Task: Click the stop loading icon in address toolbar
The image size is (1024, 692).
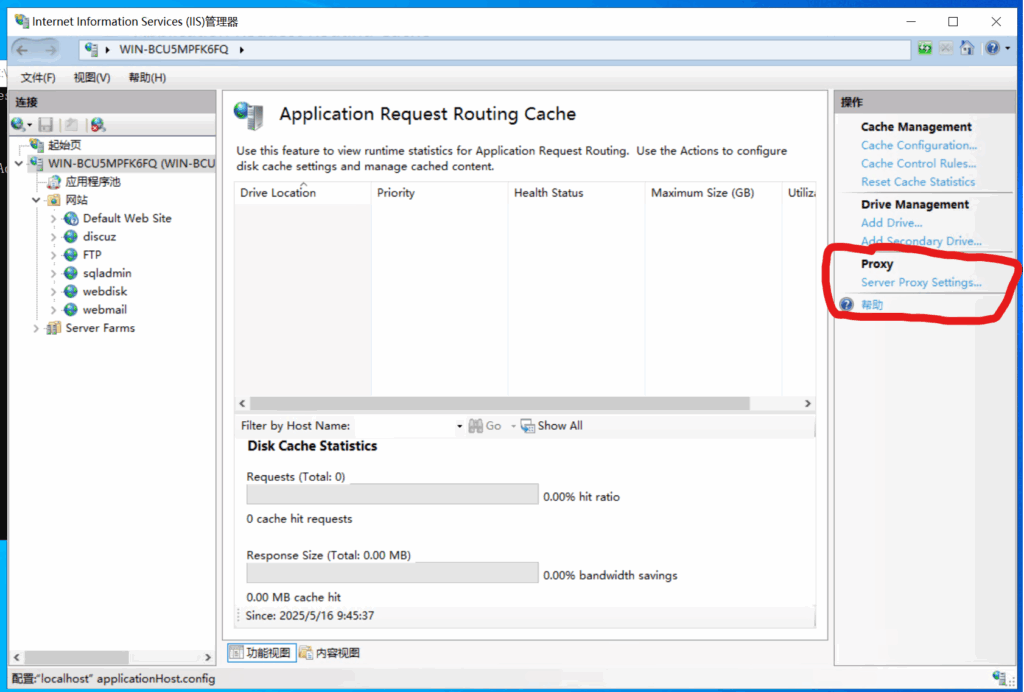Action: coord(946,48)
